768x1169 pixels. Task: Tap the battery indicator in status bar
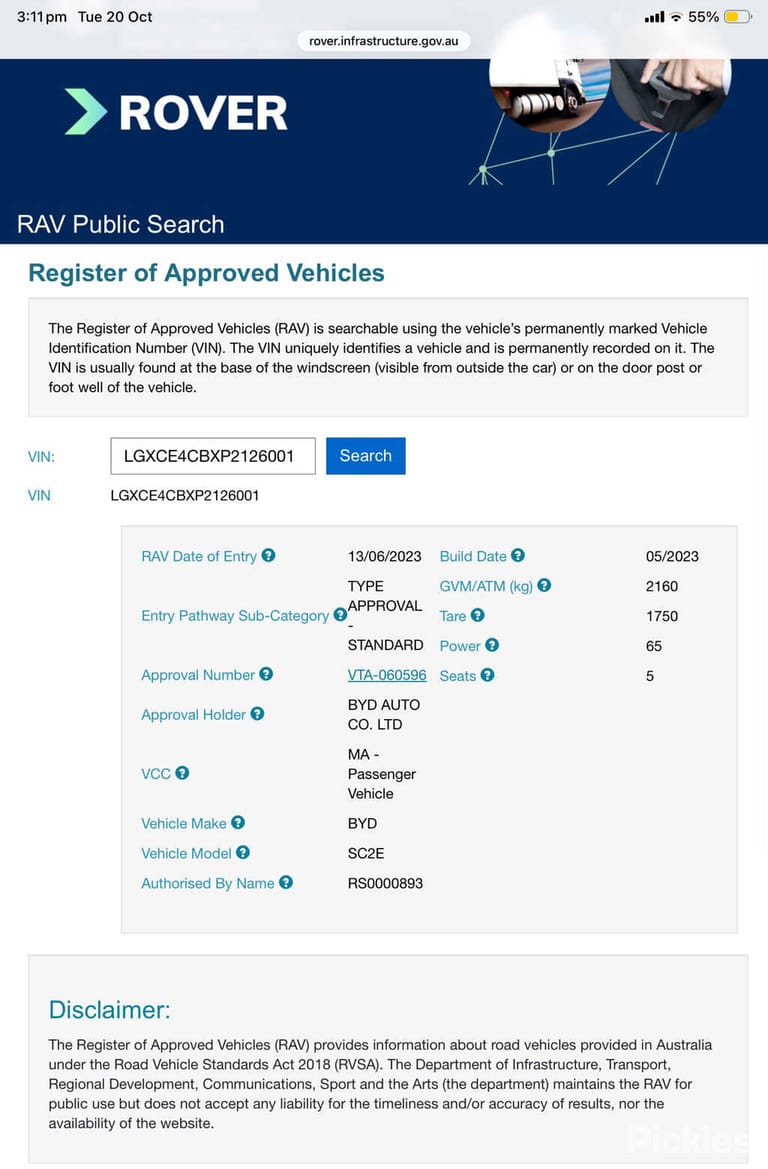click(737, 16)
